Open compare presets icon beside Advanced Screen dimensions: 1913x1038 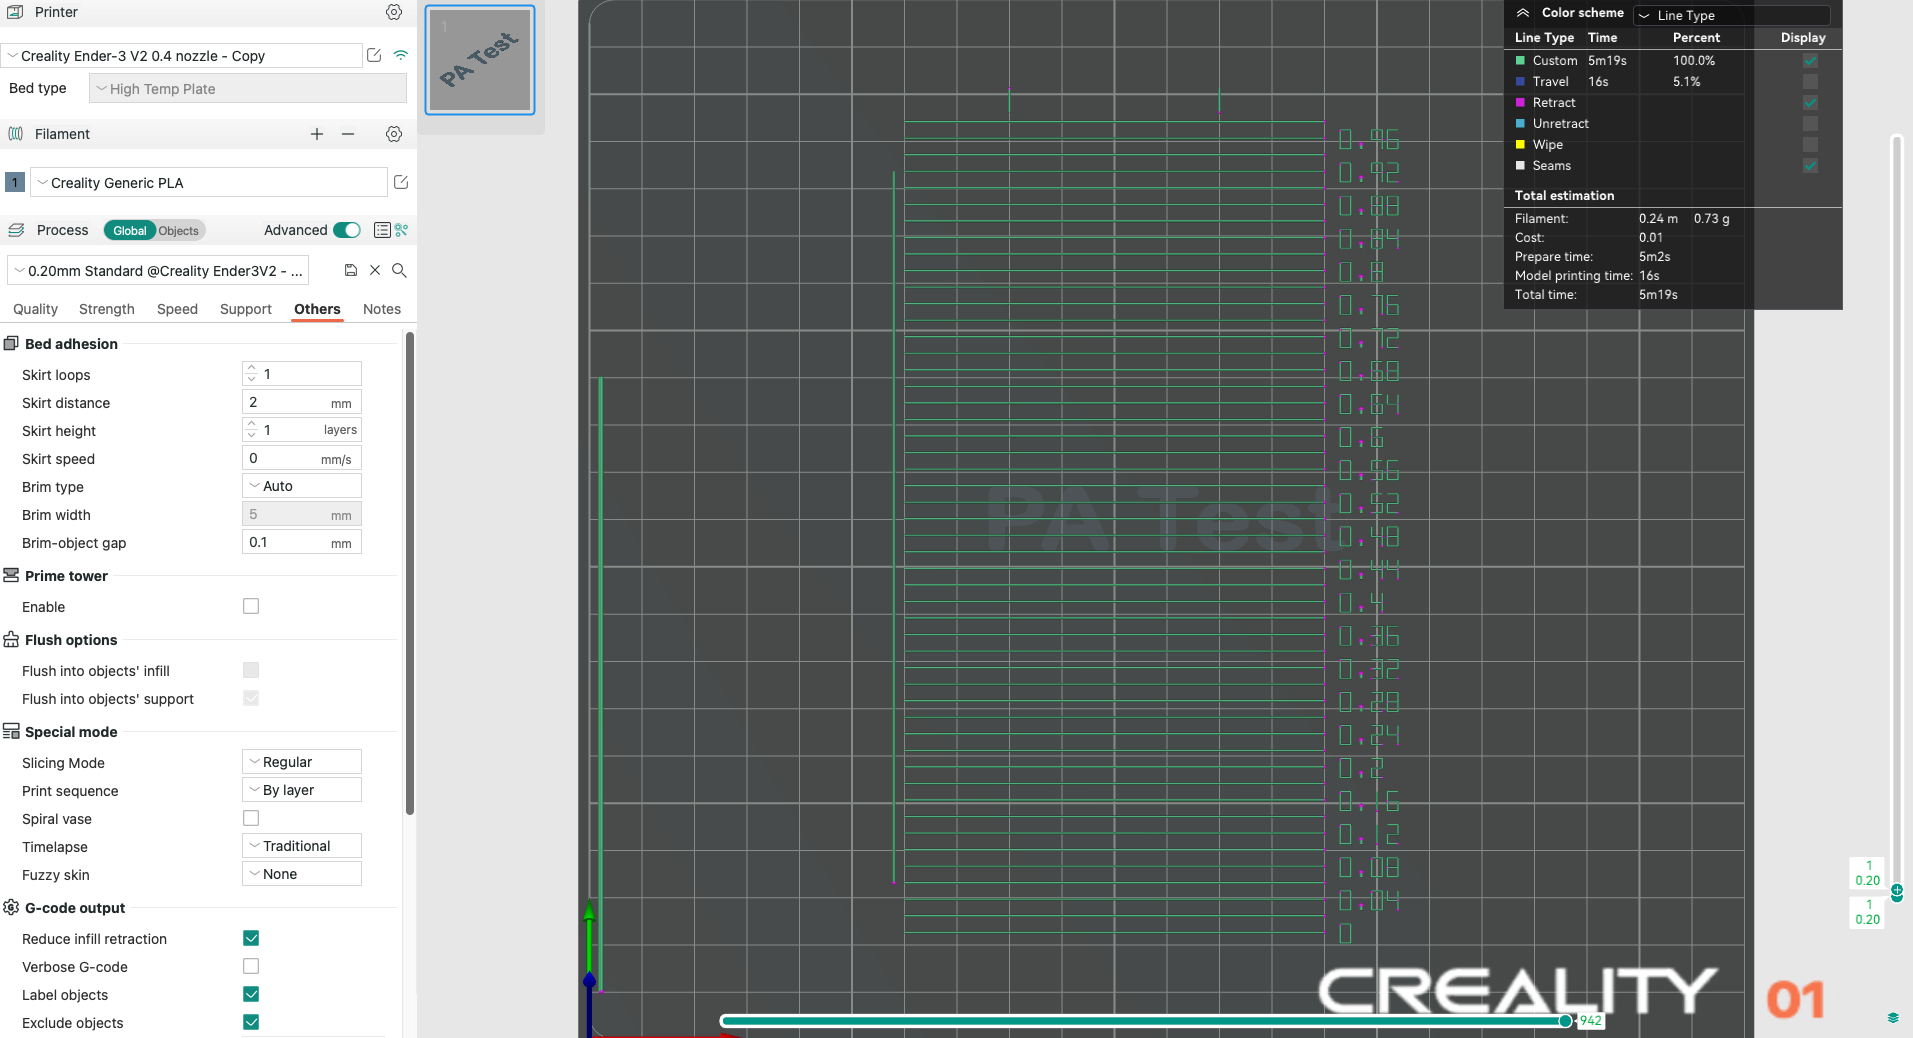[402, 230]
